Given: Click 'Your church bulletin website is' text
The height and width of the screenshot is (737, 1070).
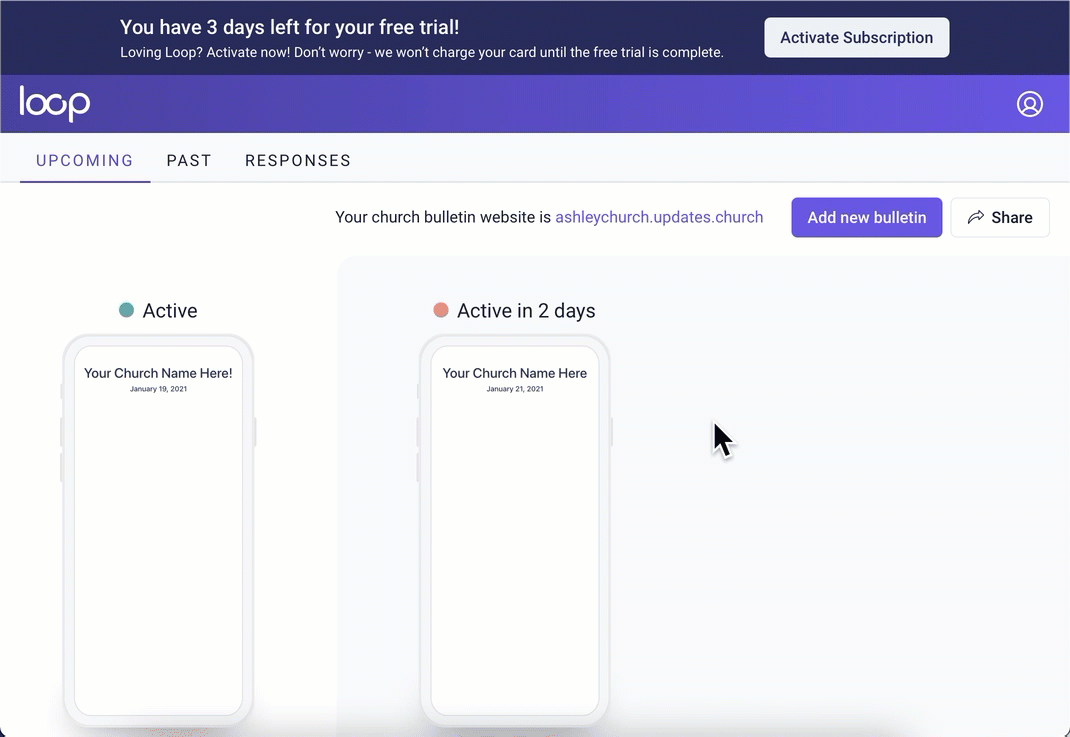Looking at the screenshot, I should pyautogui.click(x=443, y=217).
